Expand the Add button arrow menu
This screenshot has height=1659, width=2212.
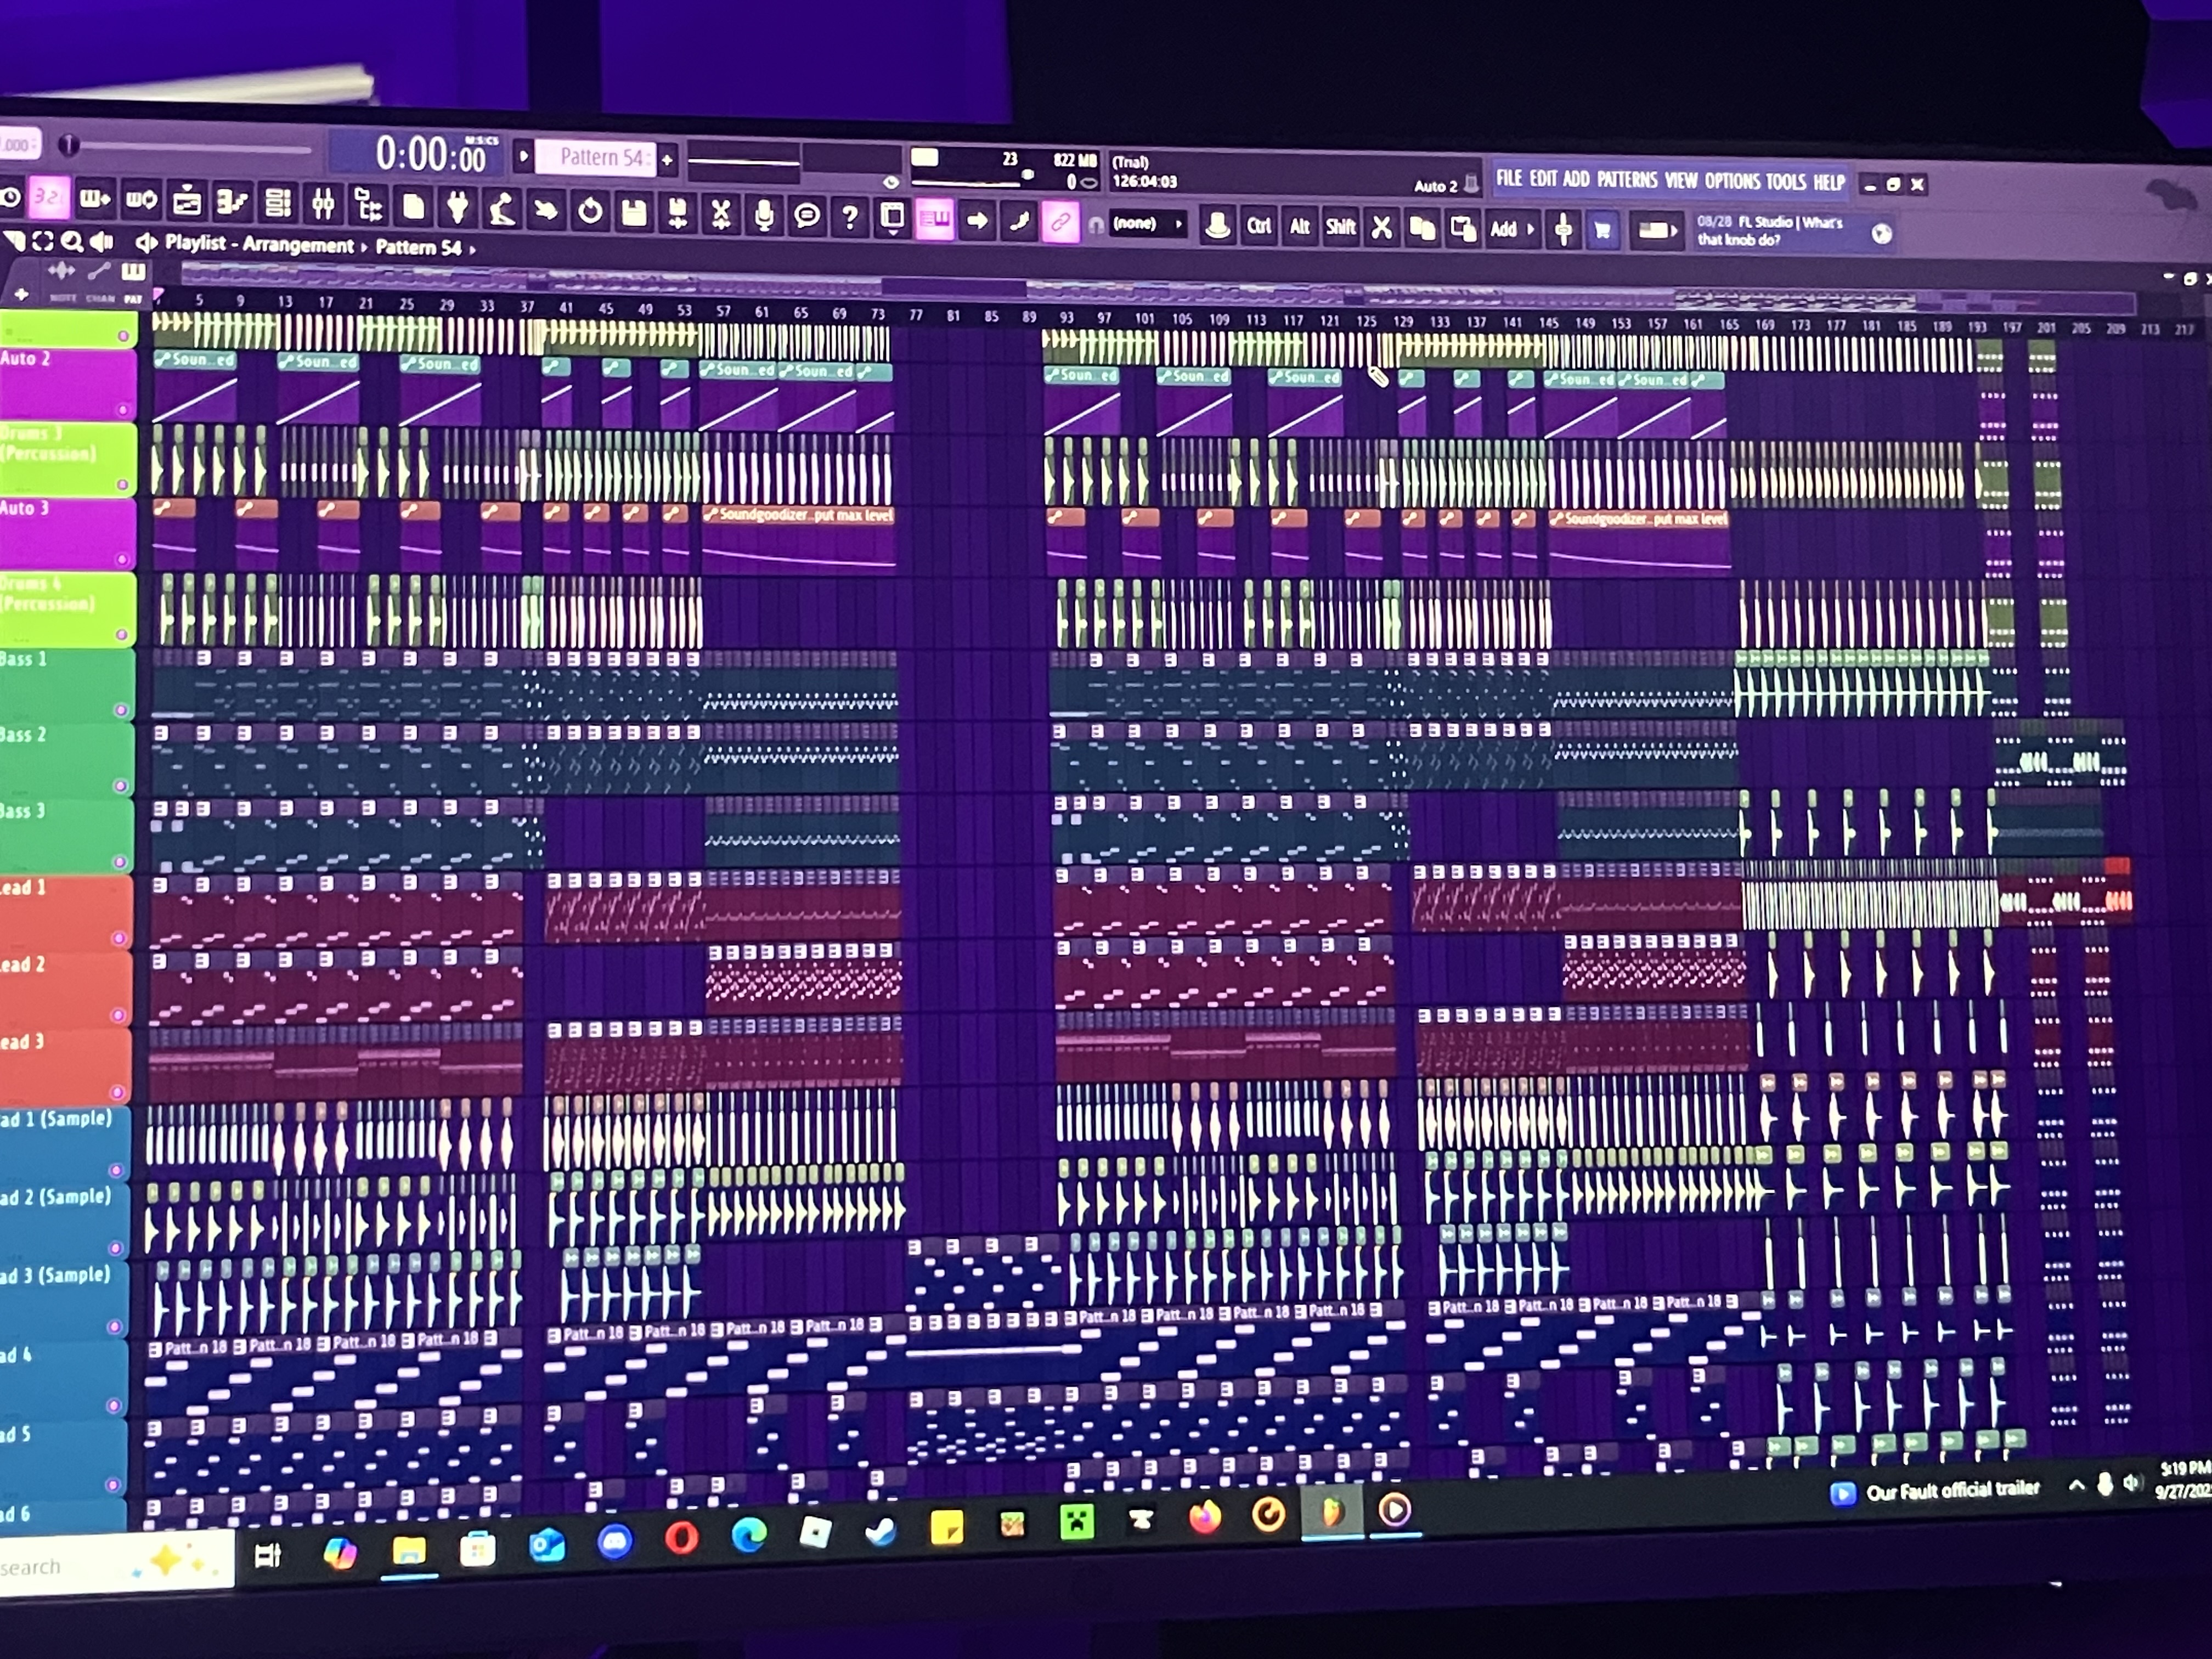click(1530, 229)
